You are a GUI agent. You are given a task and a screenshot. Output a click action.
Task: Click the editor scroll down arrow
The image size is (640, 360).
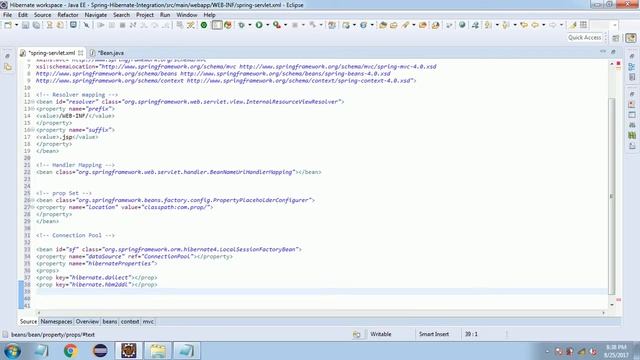(x=612, y=305)
